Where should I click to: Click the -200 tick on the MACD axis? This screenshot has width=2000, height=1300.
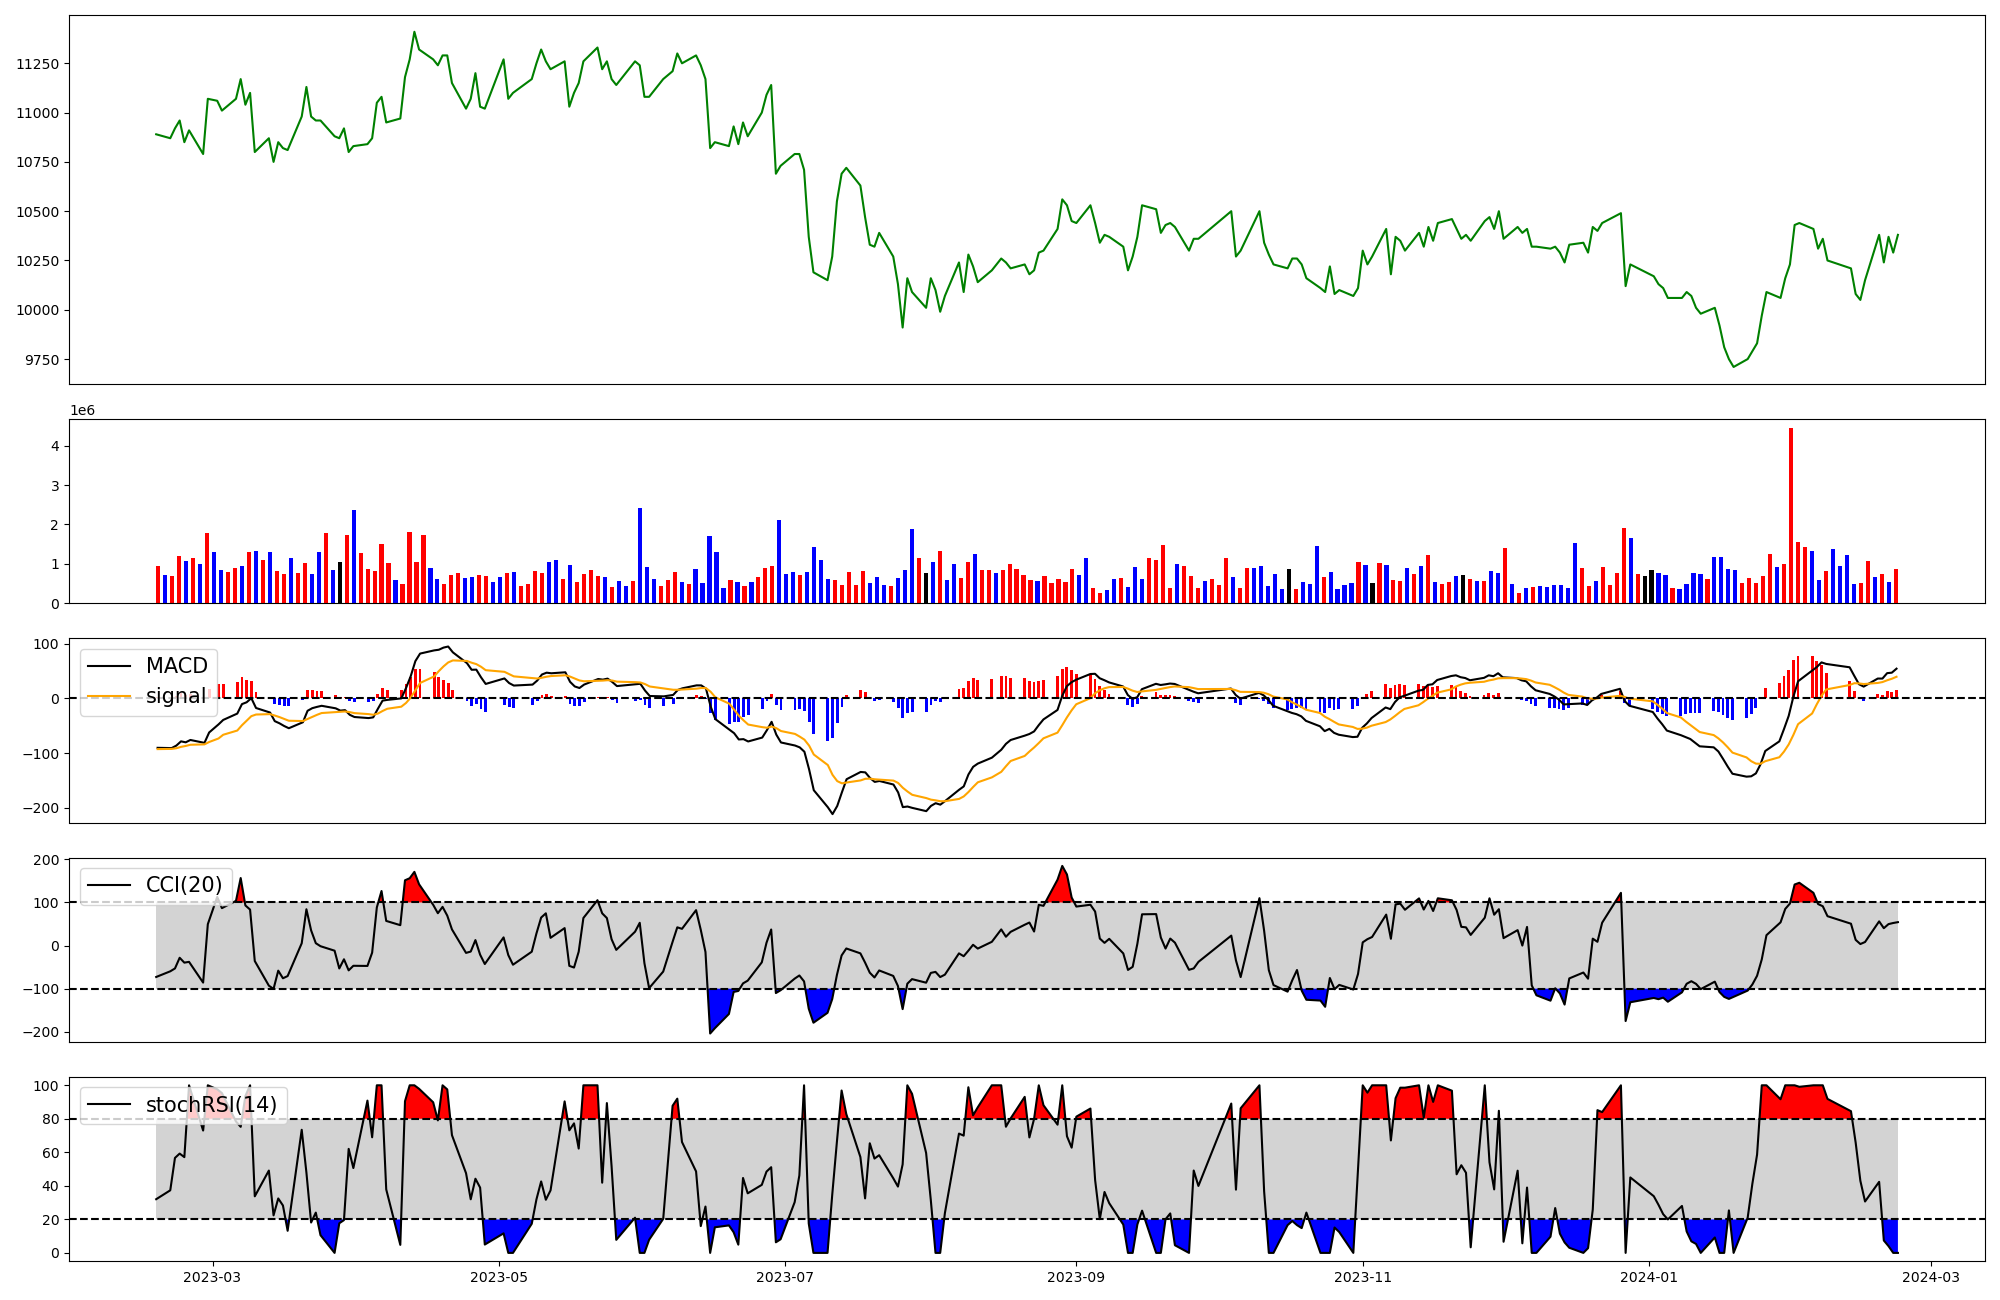click(x=40, y=808)
